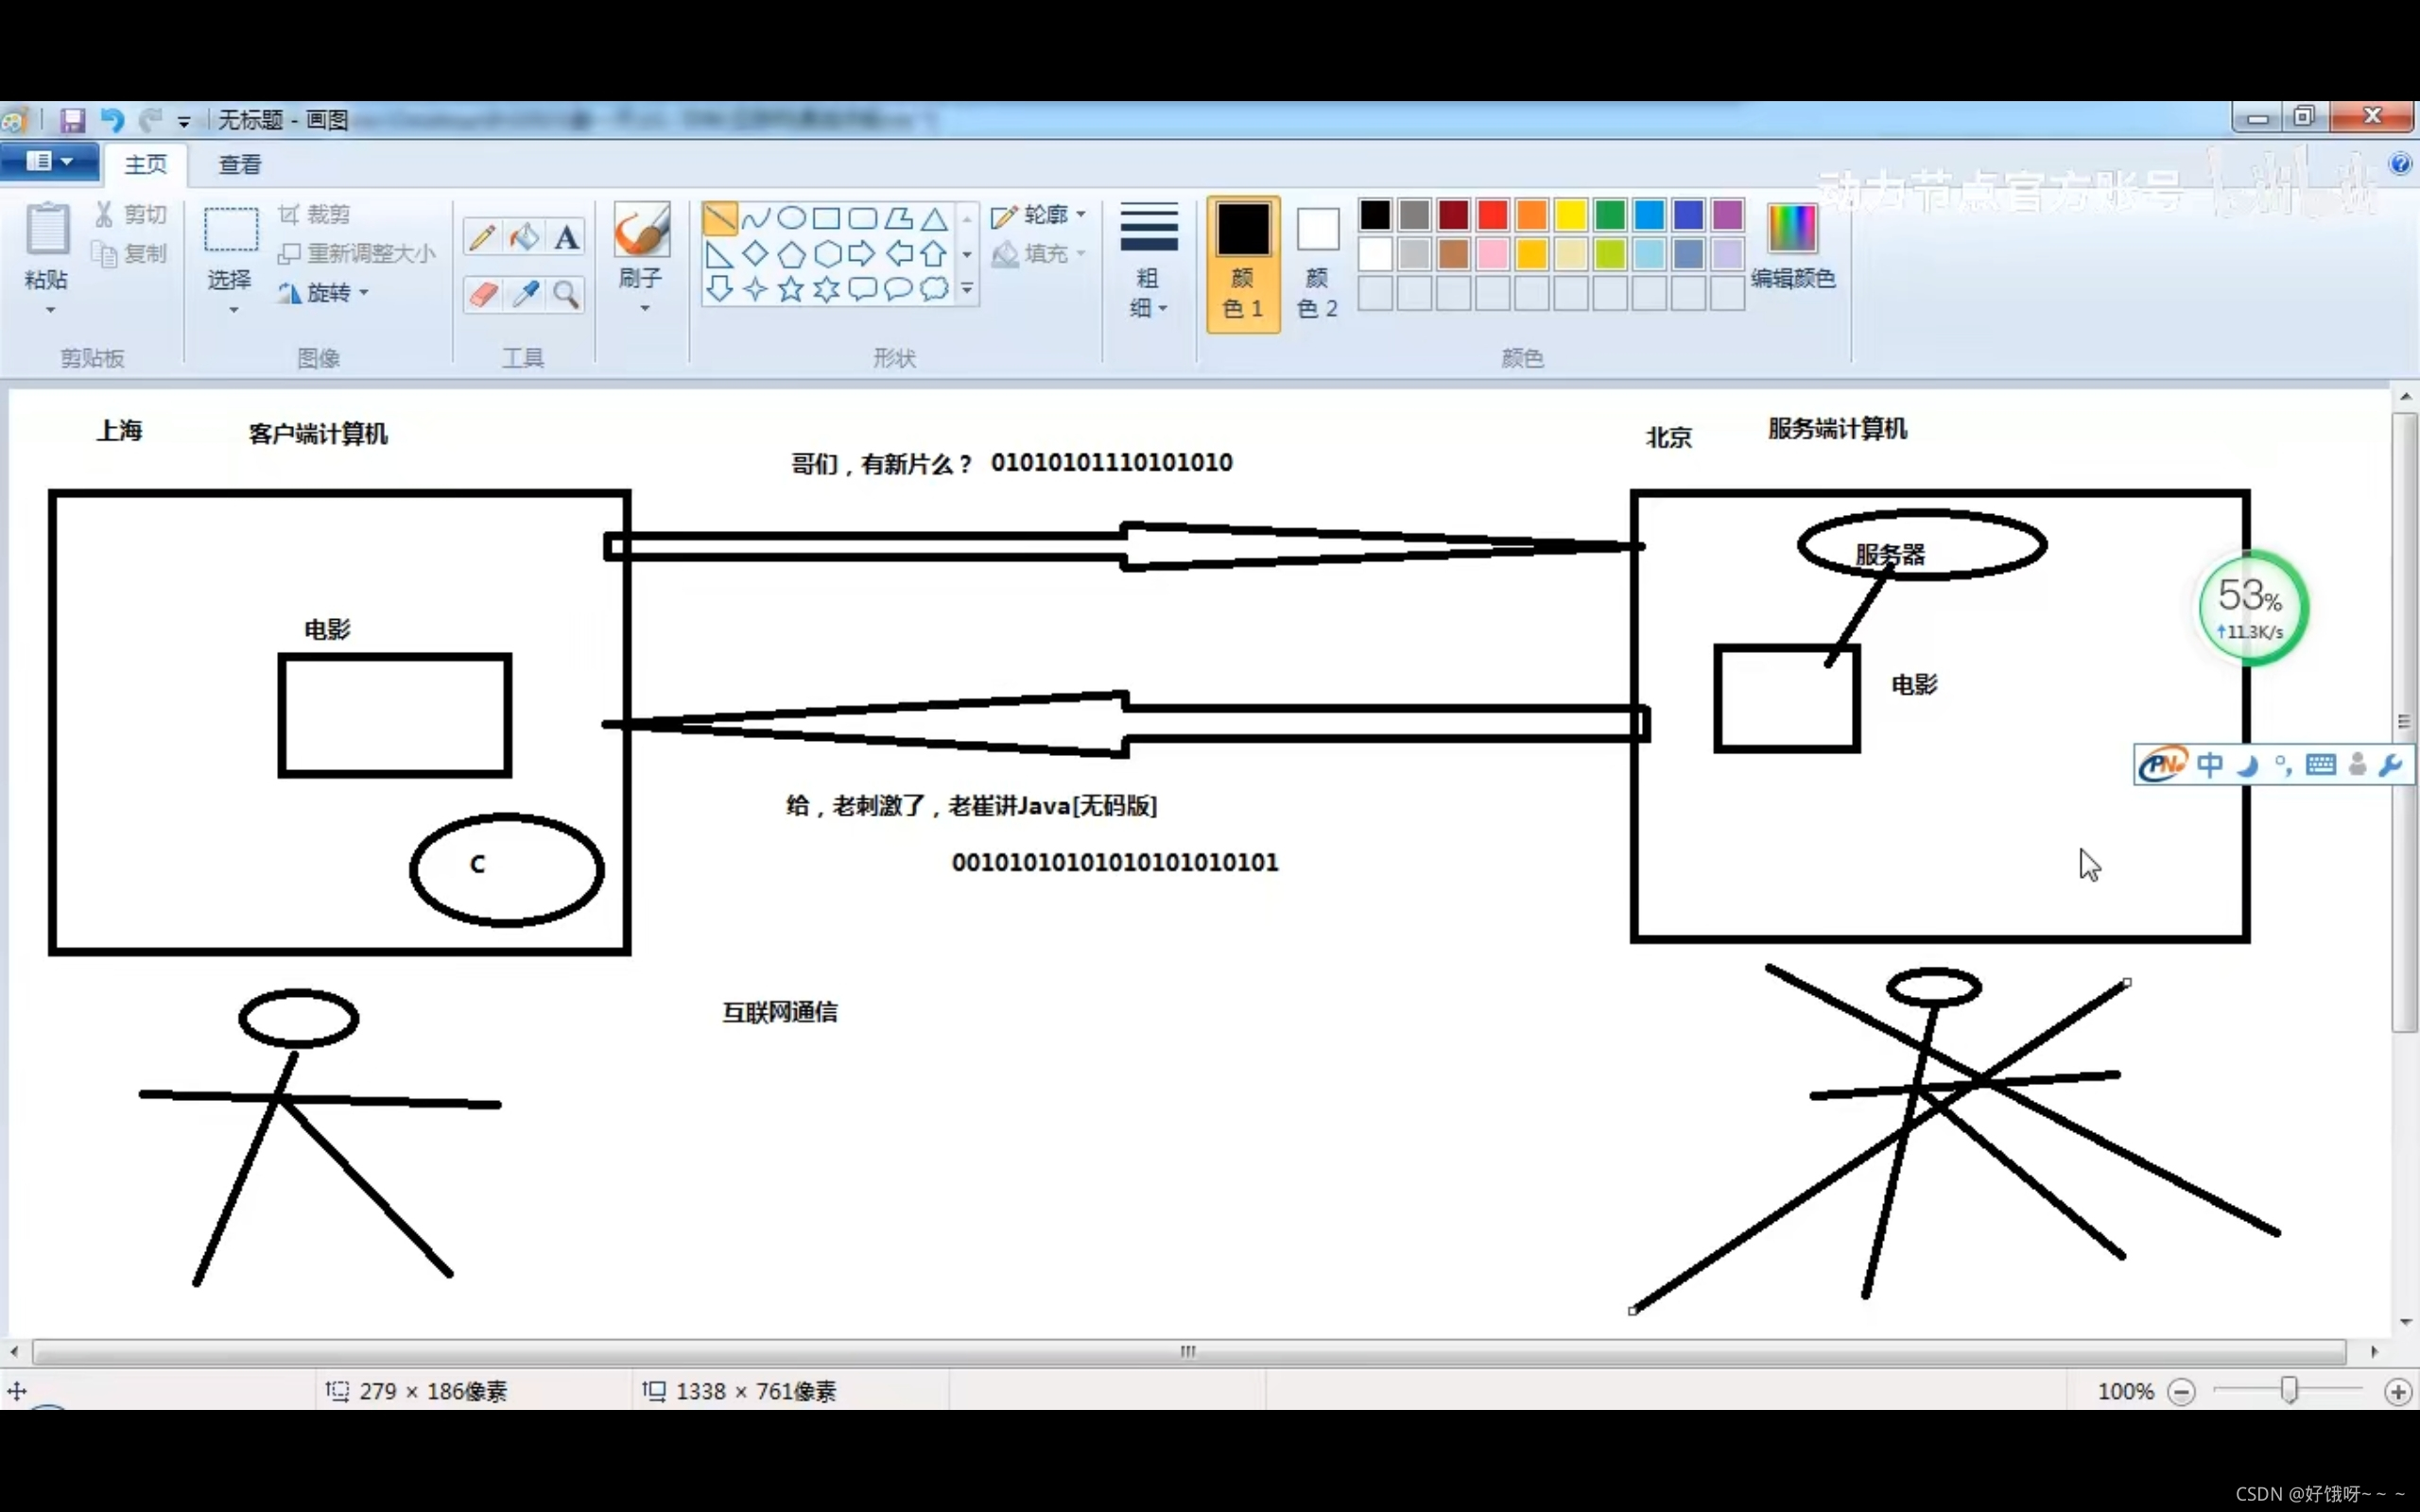2420x1512 pixels.
Task: Select the Fill with color bucket tool
Action: click(x=524, y=238)
